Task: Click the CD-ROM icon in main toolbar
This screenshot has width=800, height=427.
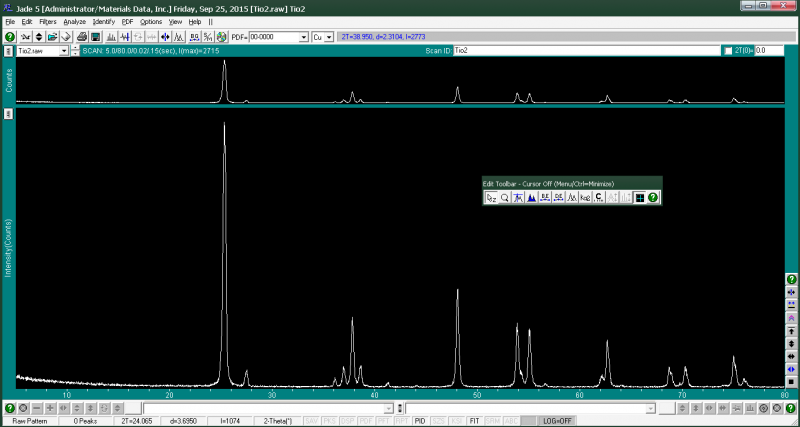Action: click(x=221, y=37)
